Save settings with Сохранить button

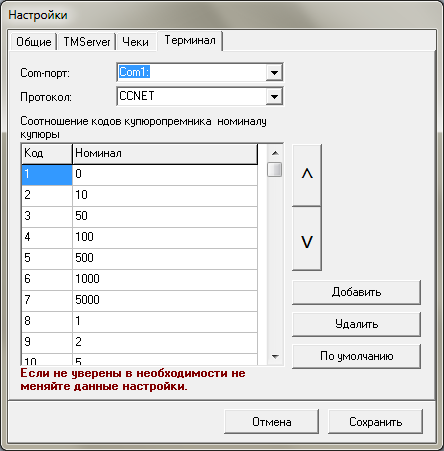pyautogui.click(x=375, y=422)
